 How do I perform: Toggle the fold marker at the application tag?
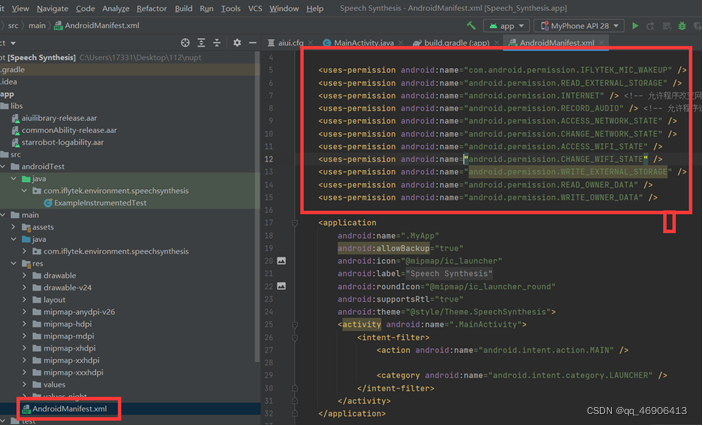pyautogui.click(x=295, y=222)
